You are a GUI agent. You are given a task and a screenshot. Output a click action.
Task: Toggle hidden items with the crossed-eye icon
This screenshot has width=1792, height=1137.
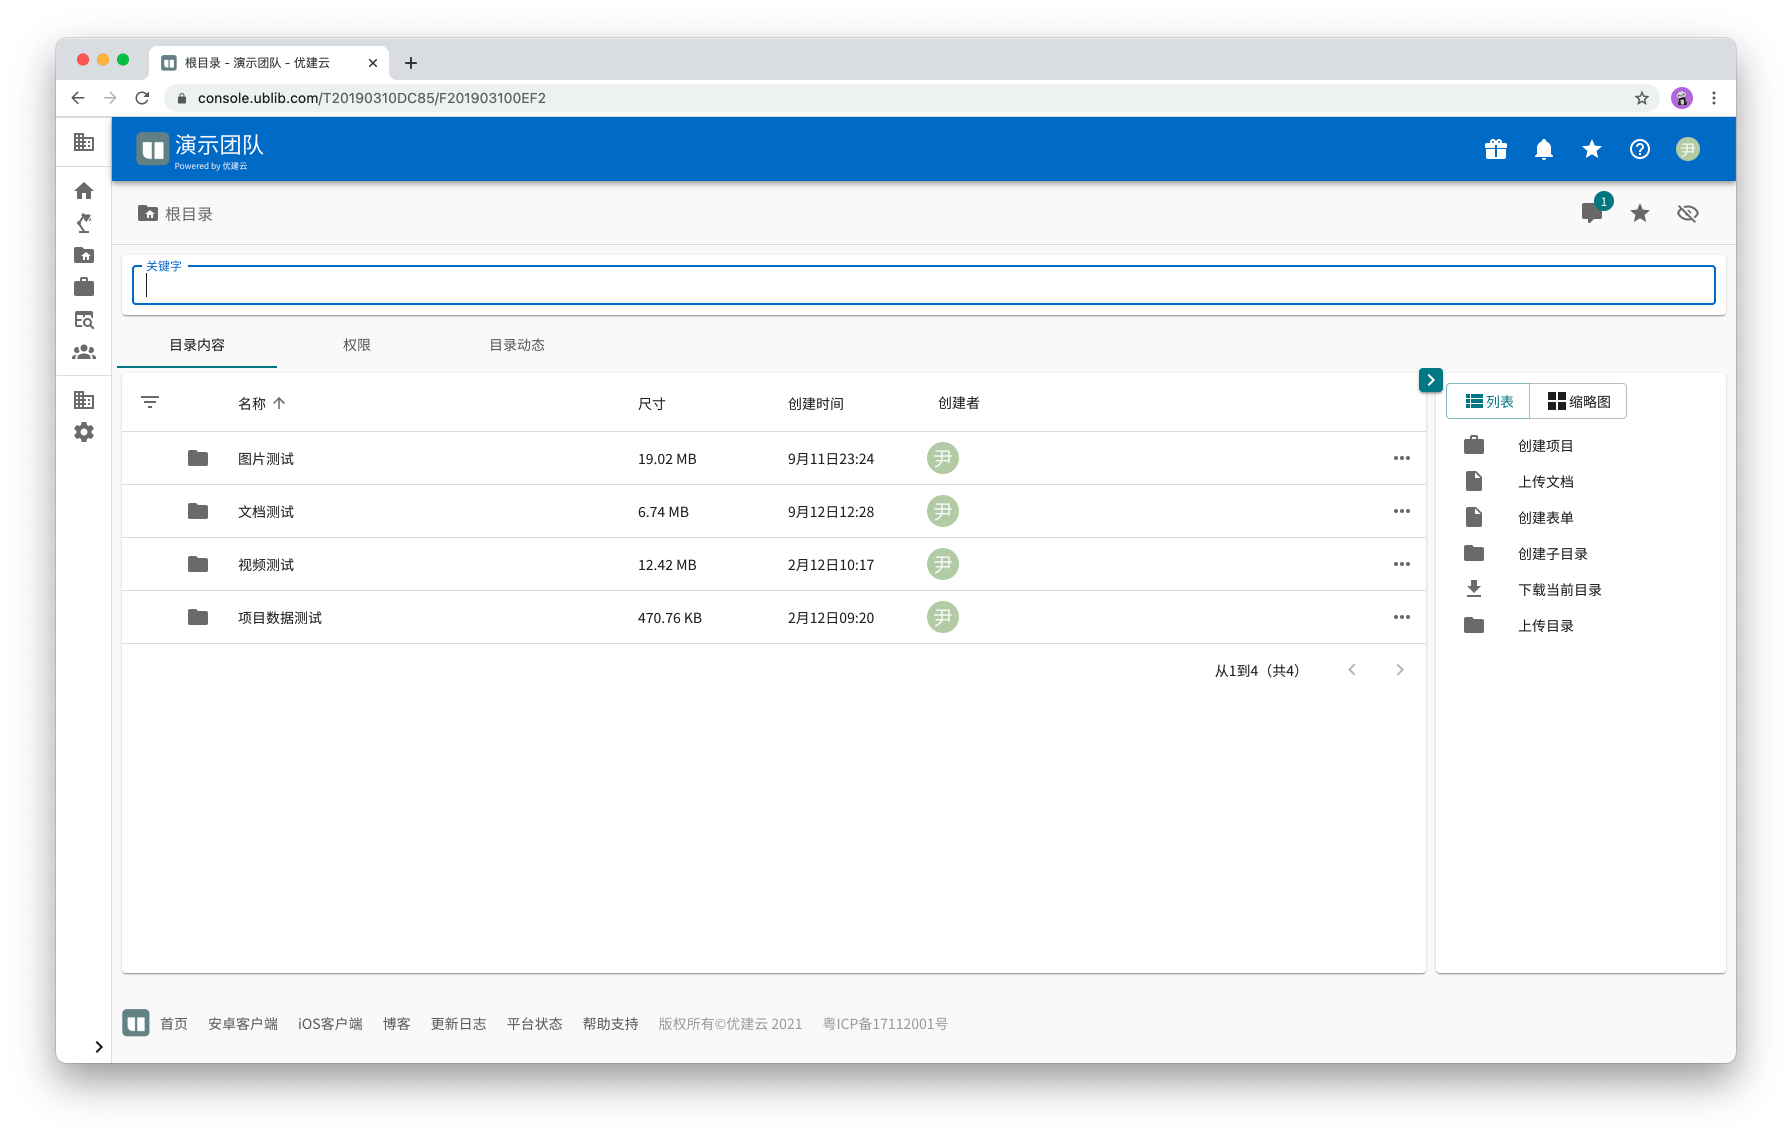tap(1687, 213)
